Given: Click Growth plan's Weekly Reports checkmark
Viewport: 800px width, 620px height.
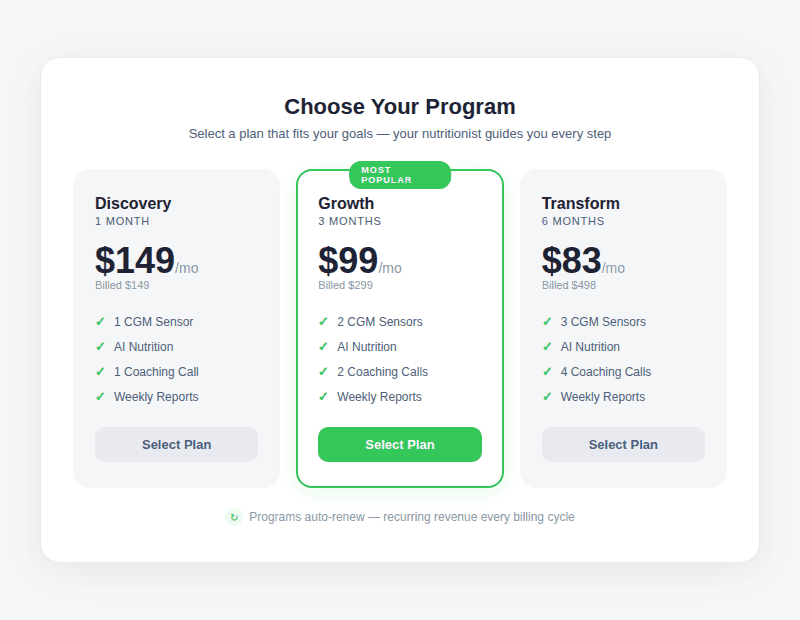Looking at the screenshot, I should click(323, 396).
